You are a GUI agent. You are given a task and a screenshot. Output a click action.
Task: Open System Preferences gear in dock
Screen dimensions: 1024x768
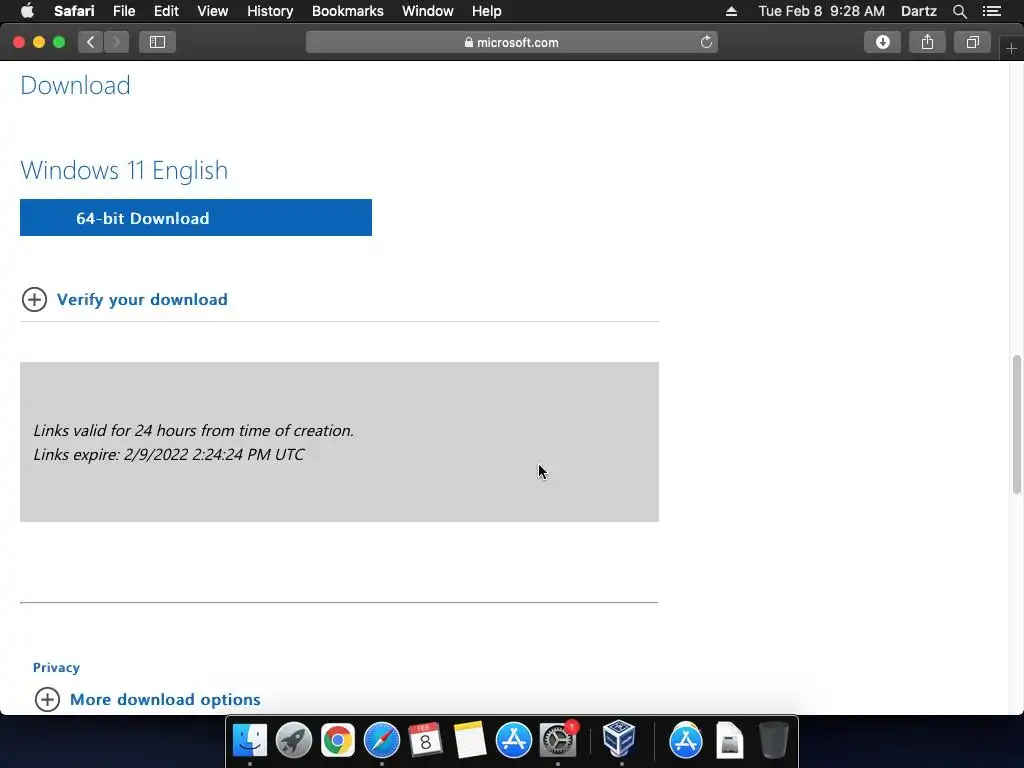558,741
